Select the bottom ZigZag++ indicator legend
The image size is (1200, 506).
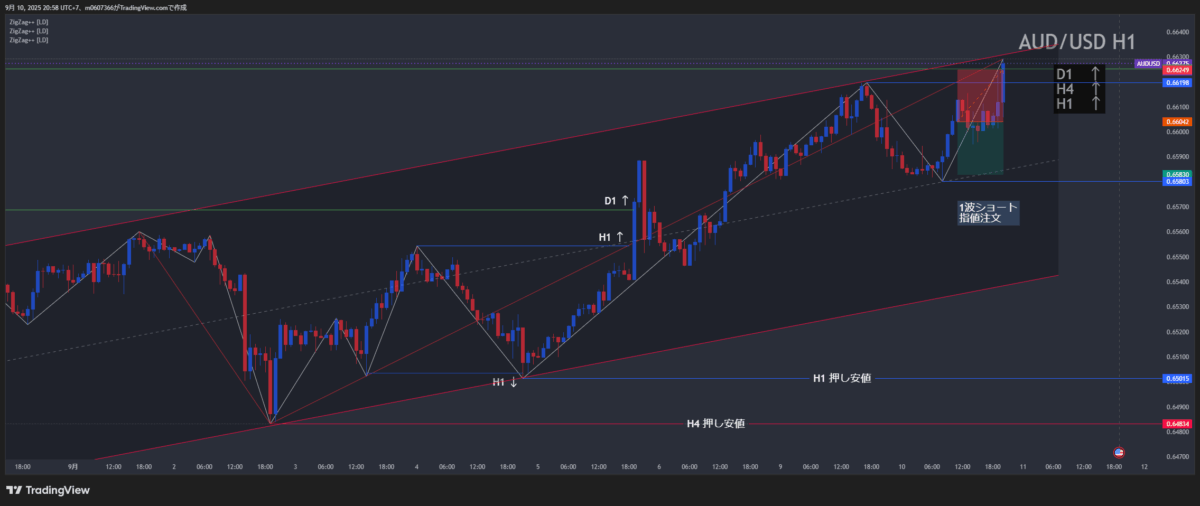(x=28, y=40)
